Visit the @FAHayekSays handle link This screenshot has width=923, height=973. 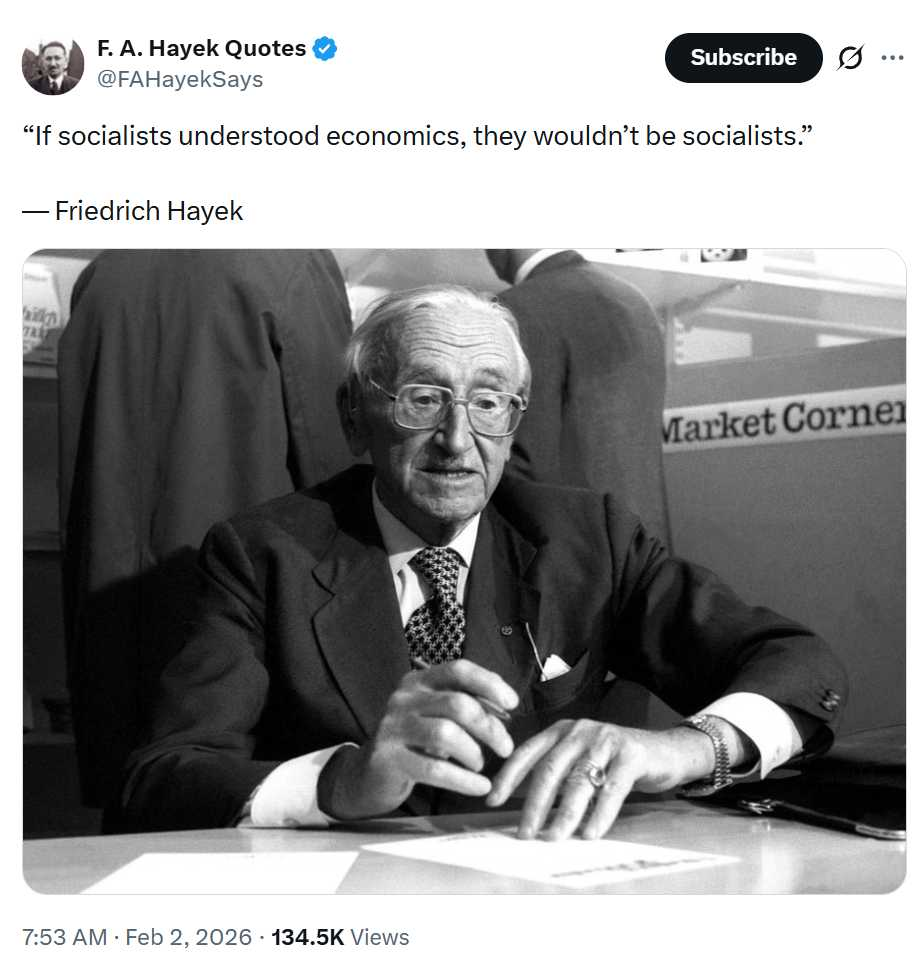(x=180, y=79)
